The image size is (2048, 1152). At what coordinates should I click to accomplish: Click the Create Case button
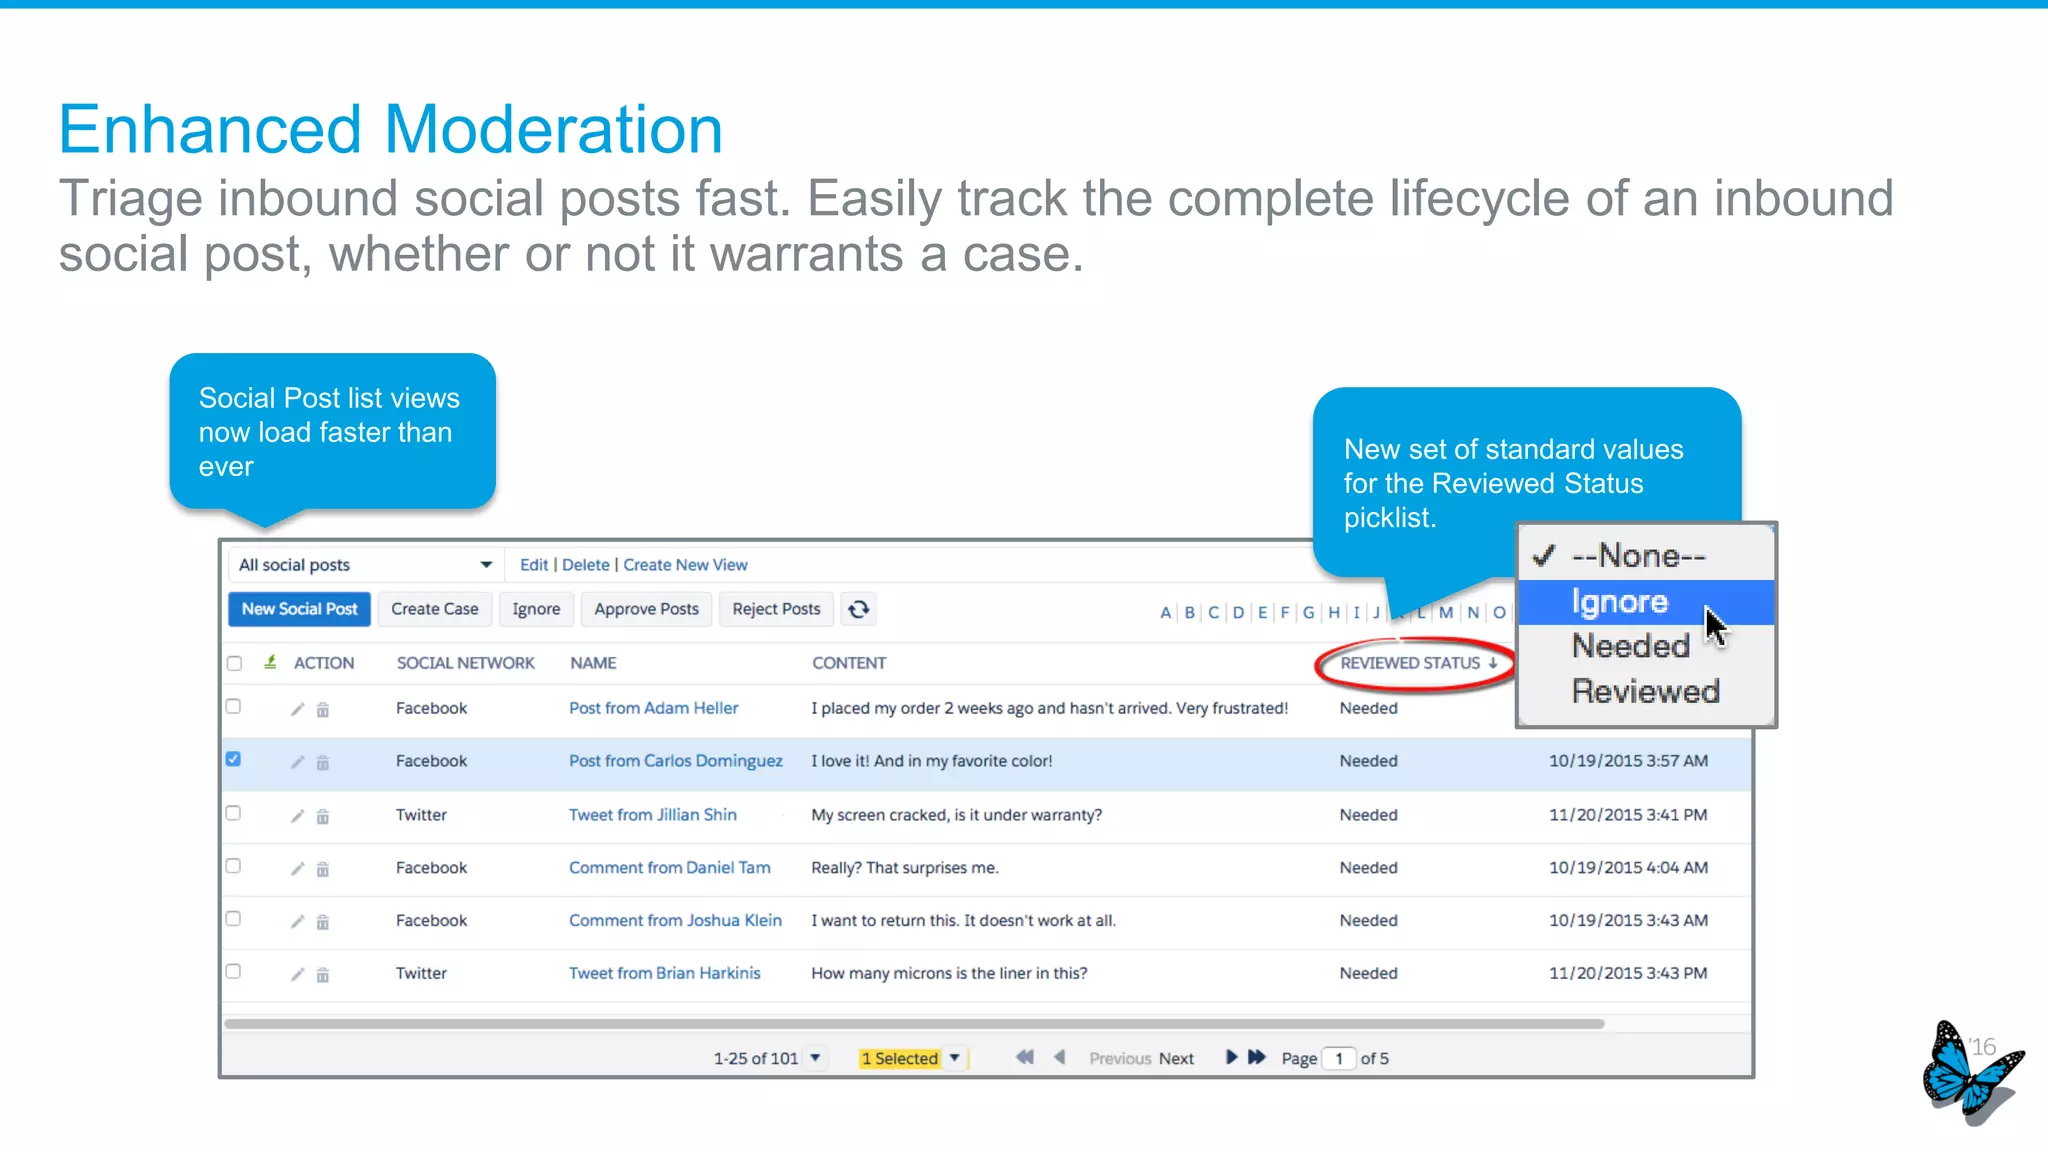(435, 609)
